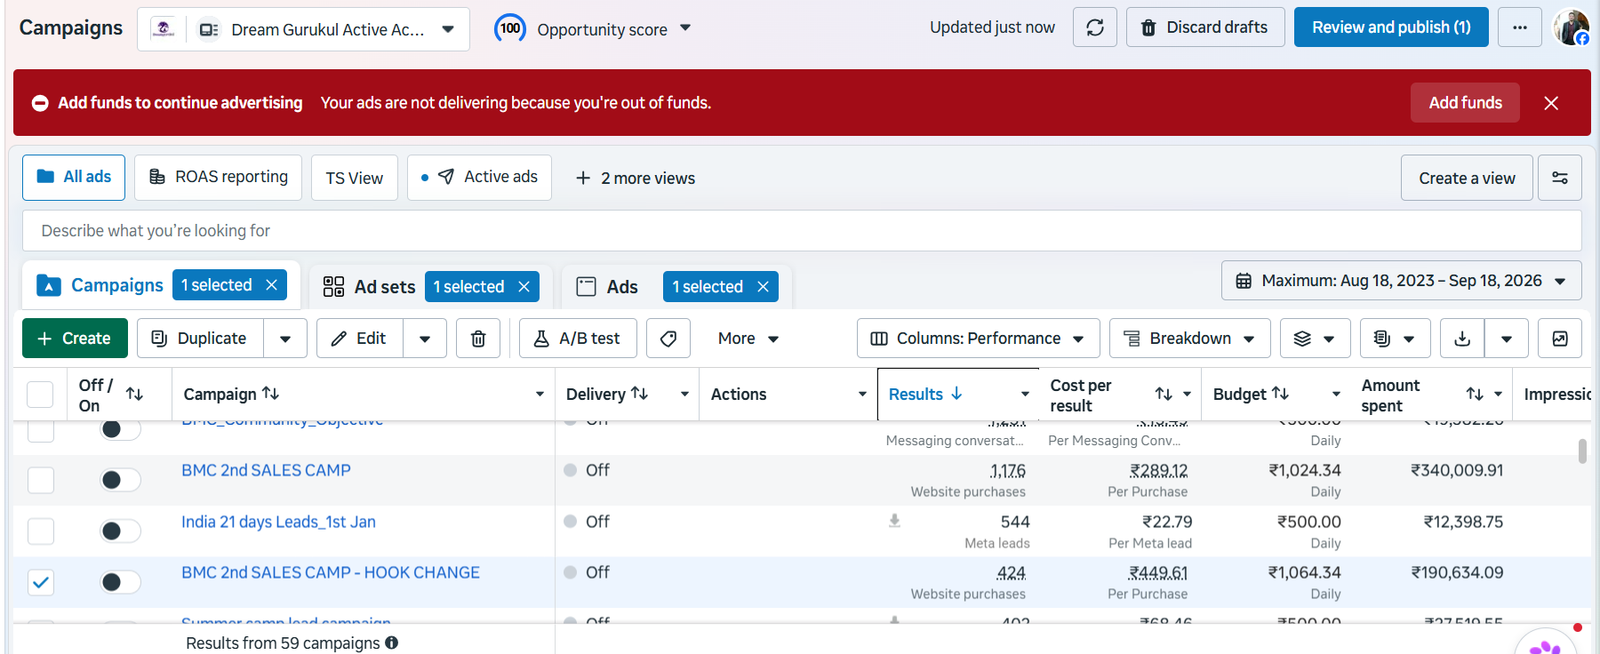Click the Add funds button

(1465, 103)
